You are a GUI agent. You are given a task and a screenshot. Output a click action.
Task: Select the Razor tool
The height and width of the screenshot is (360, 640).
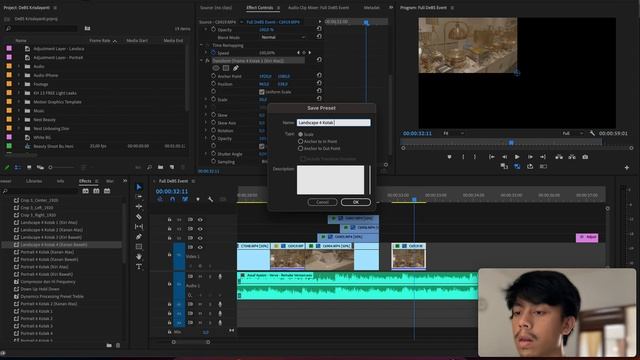139,217
